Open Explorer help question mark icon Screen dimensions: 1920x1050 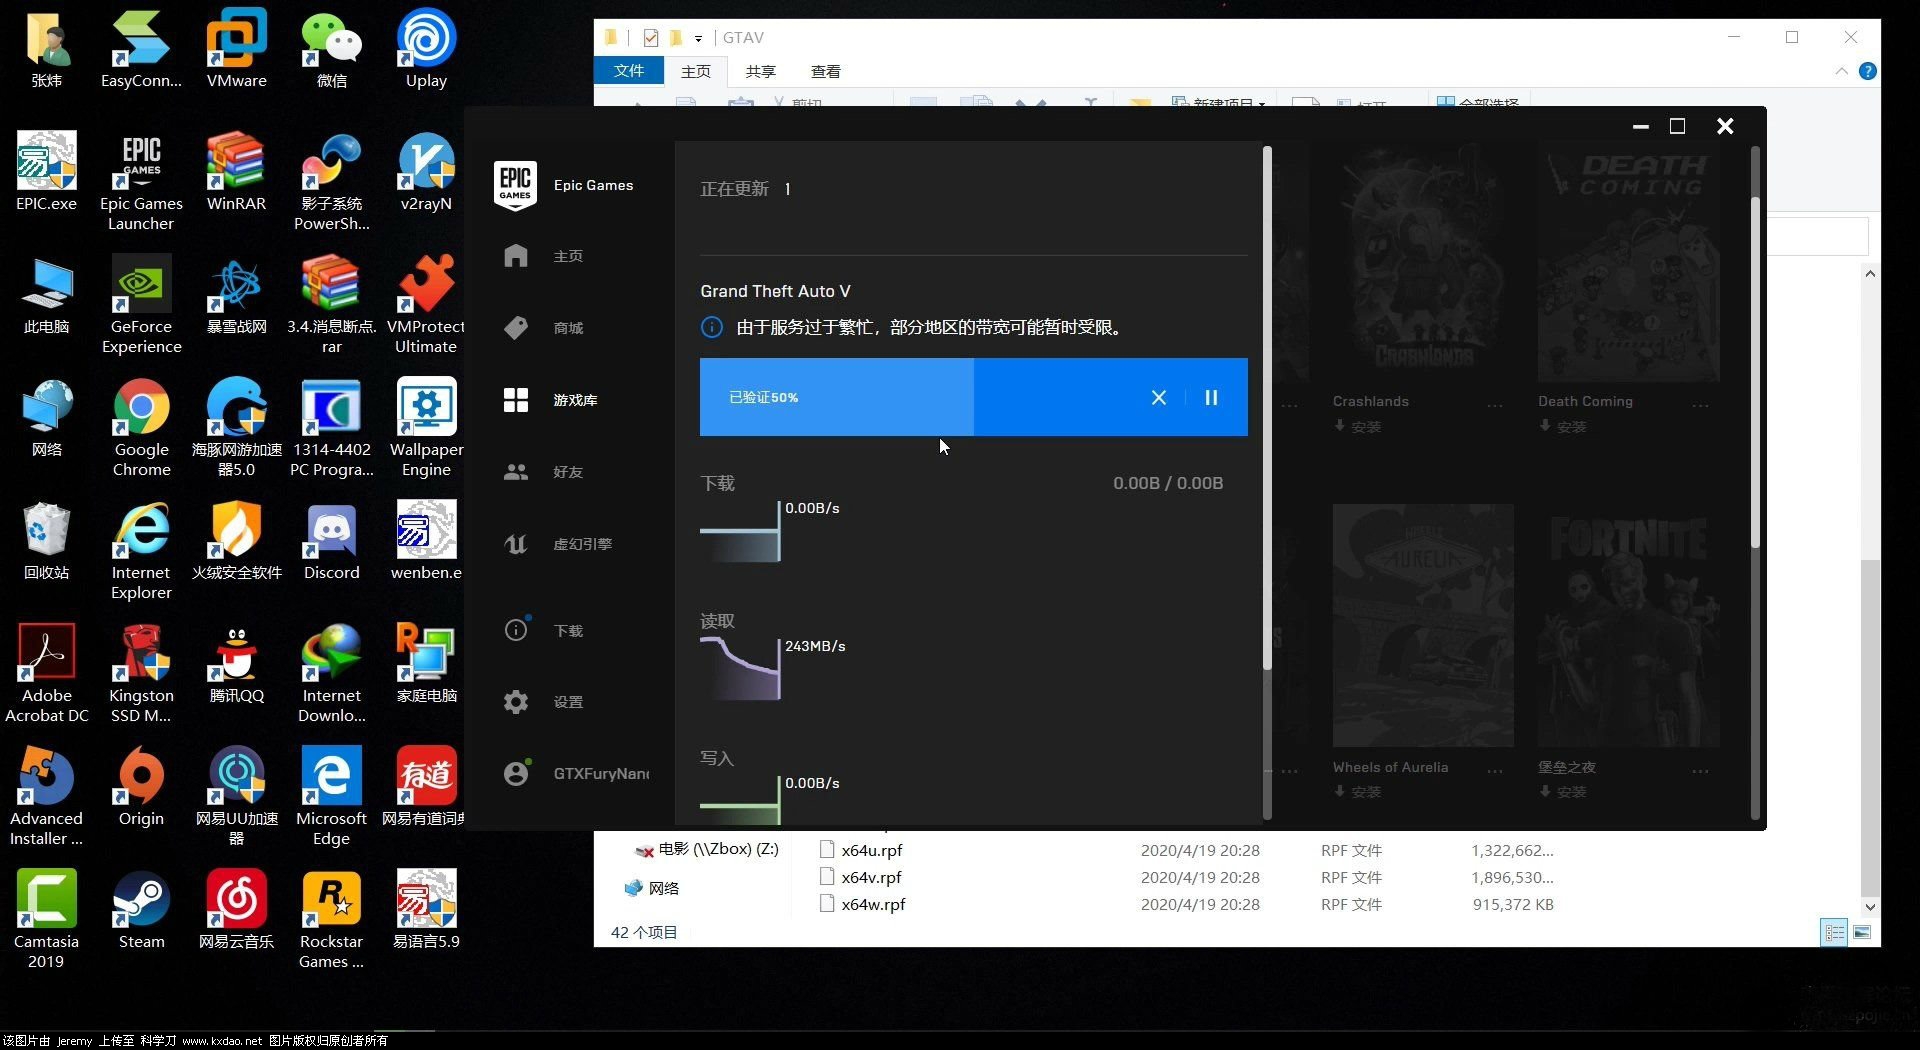(1868, 71)
